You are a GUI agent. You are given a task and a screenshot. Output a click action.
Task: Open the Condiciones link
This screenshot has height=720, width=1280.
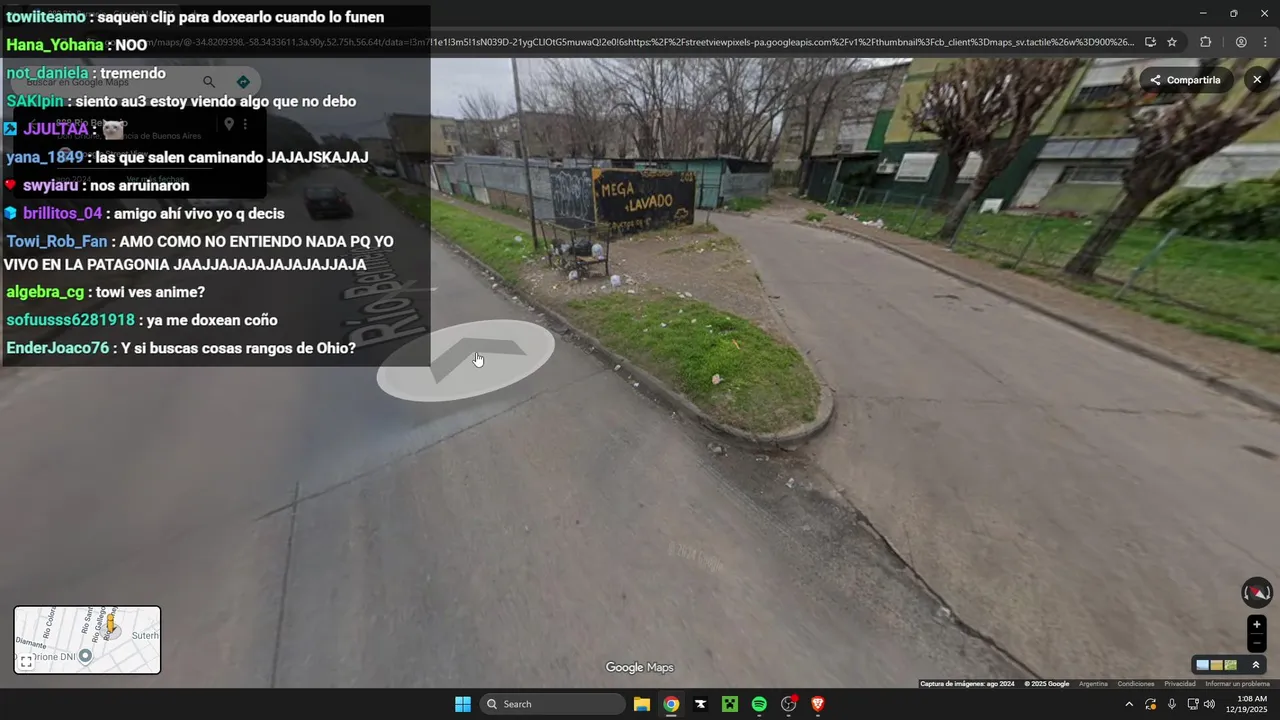click(1136, 684)
